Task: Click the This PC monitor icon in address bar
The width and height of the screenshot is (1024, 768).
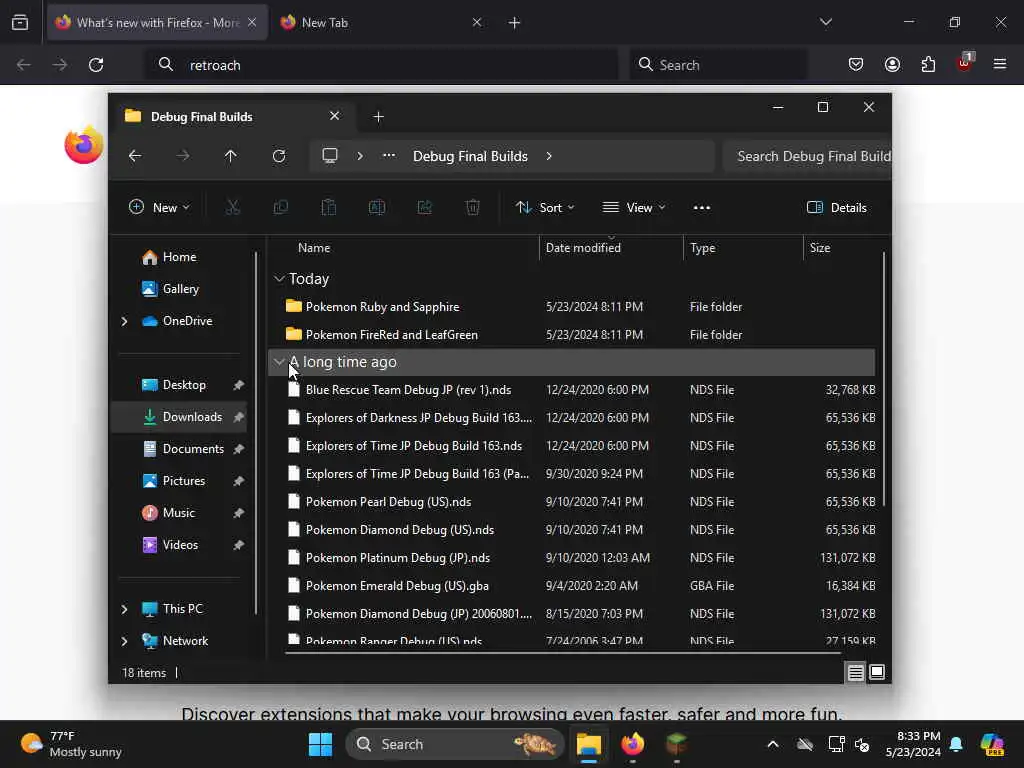Action: point(330,156)
